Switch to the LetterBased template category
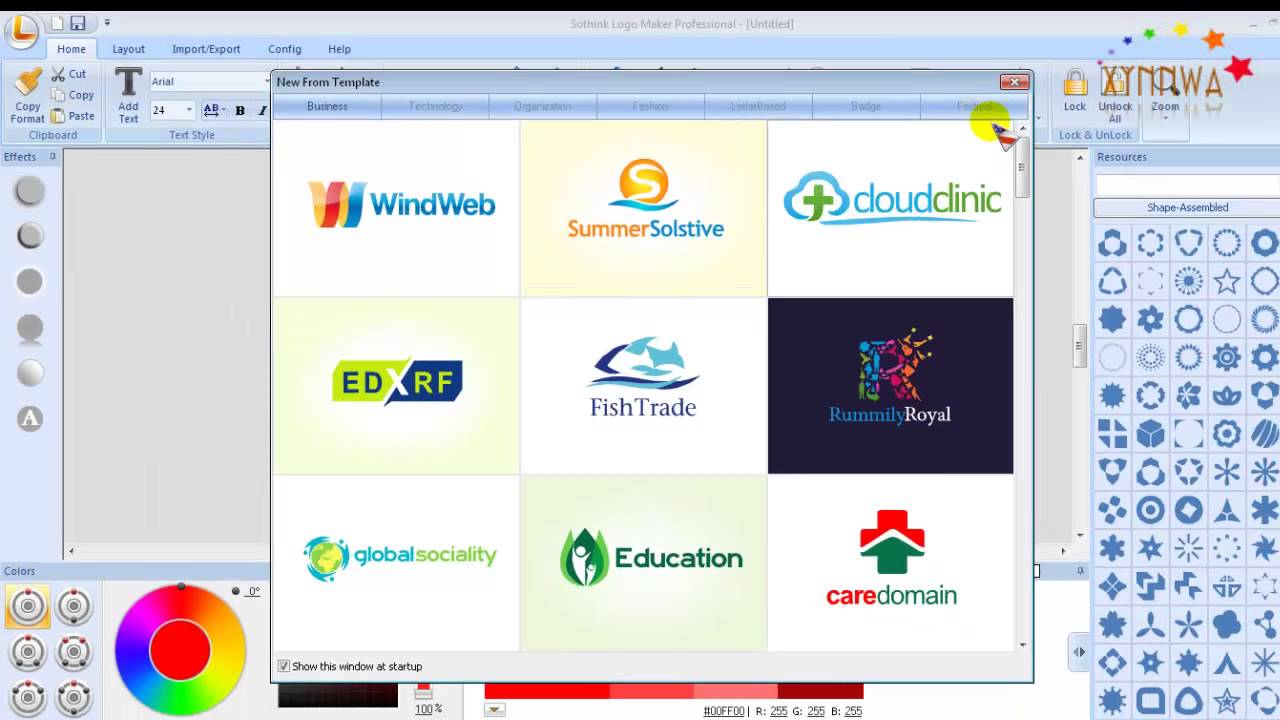 point(758,106)
